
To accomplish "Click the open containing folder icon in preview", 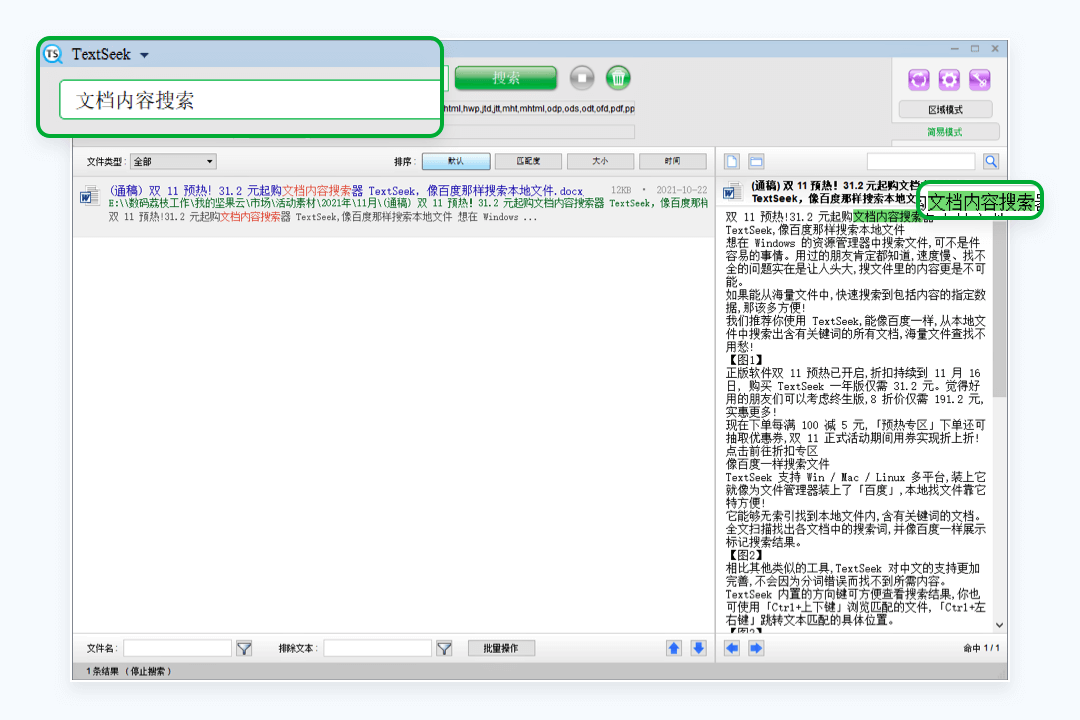I will 756,161.
